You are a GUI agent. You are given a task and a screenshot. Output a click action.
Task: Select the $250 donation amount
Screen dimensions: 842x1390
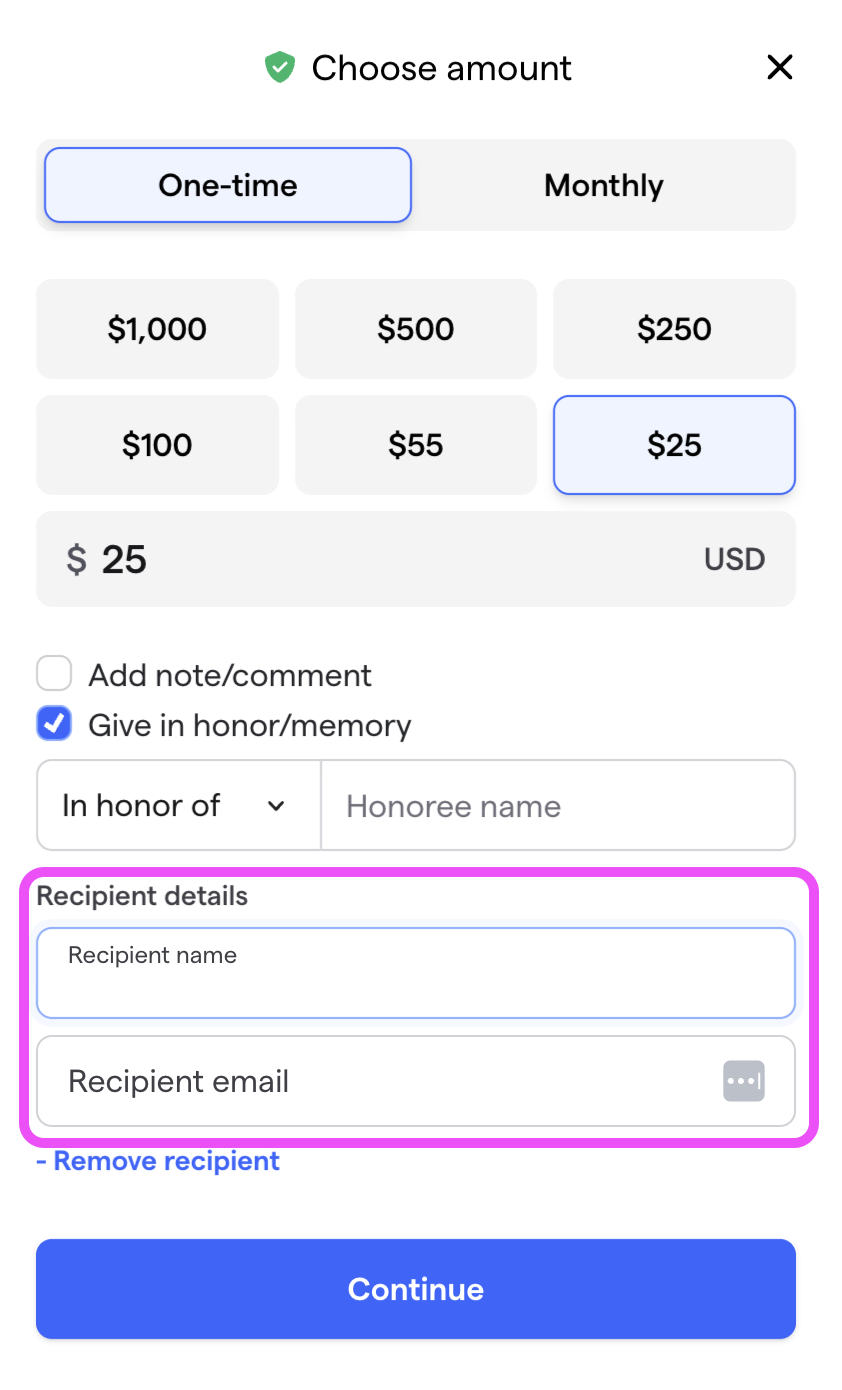click(x=675, y=329)
